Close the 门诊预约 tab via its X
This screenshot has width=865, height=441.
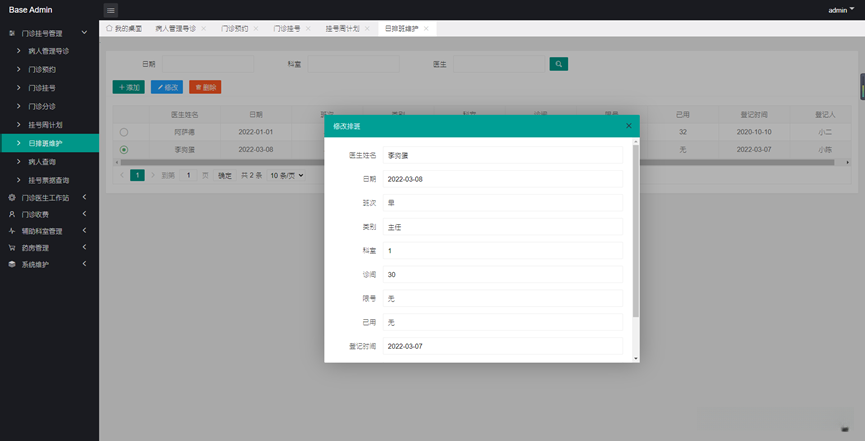[256, 29]
